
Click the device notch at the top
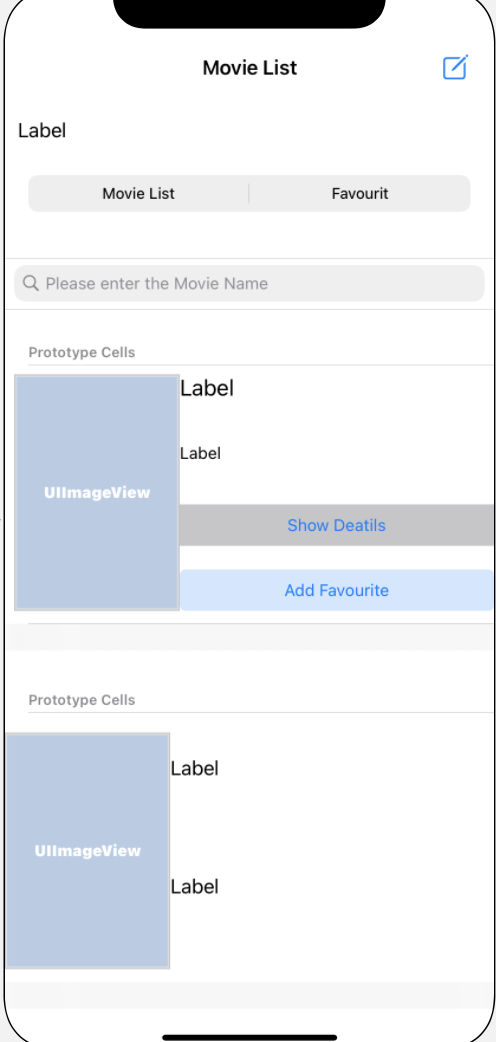point(249,13)
